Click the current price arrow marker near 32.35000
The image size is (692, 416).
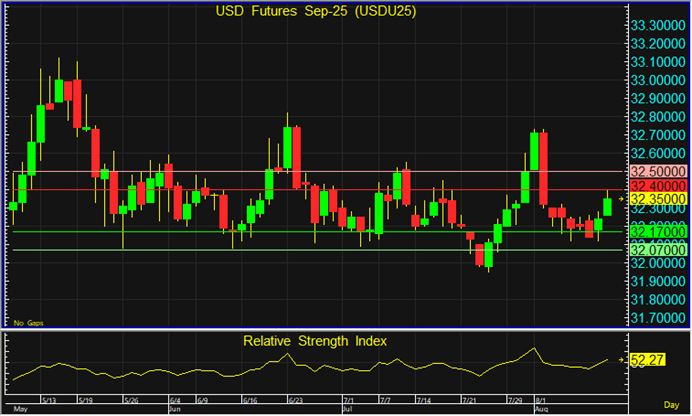pyautogui.click(x=621, y=200)
